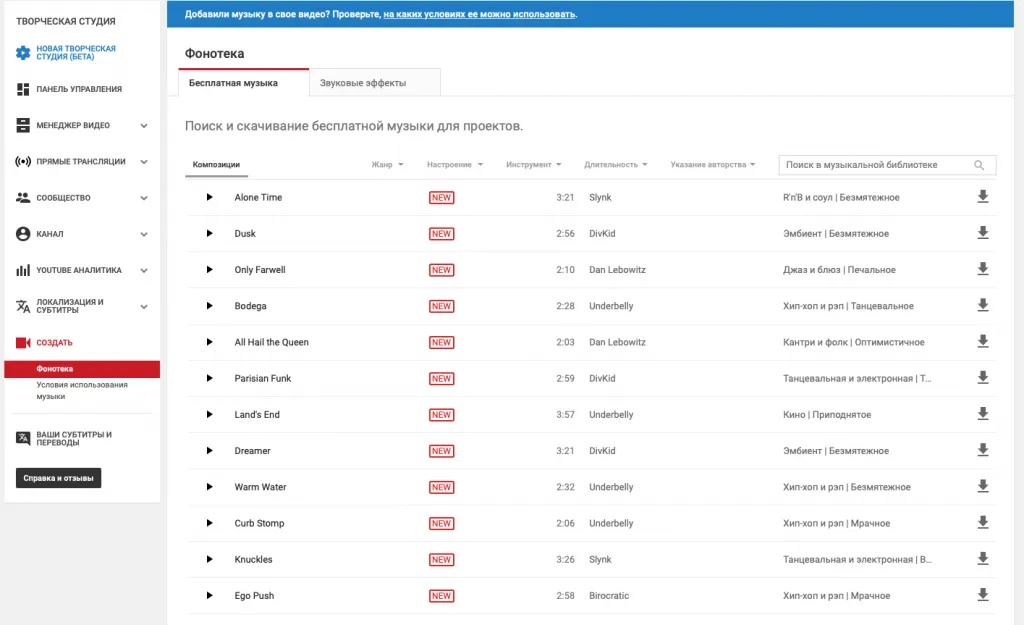Select the Композиции tab
This screenshot has height=625, width=1024.
pos(216,165)
